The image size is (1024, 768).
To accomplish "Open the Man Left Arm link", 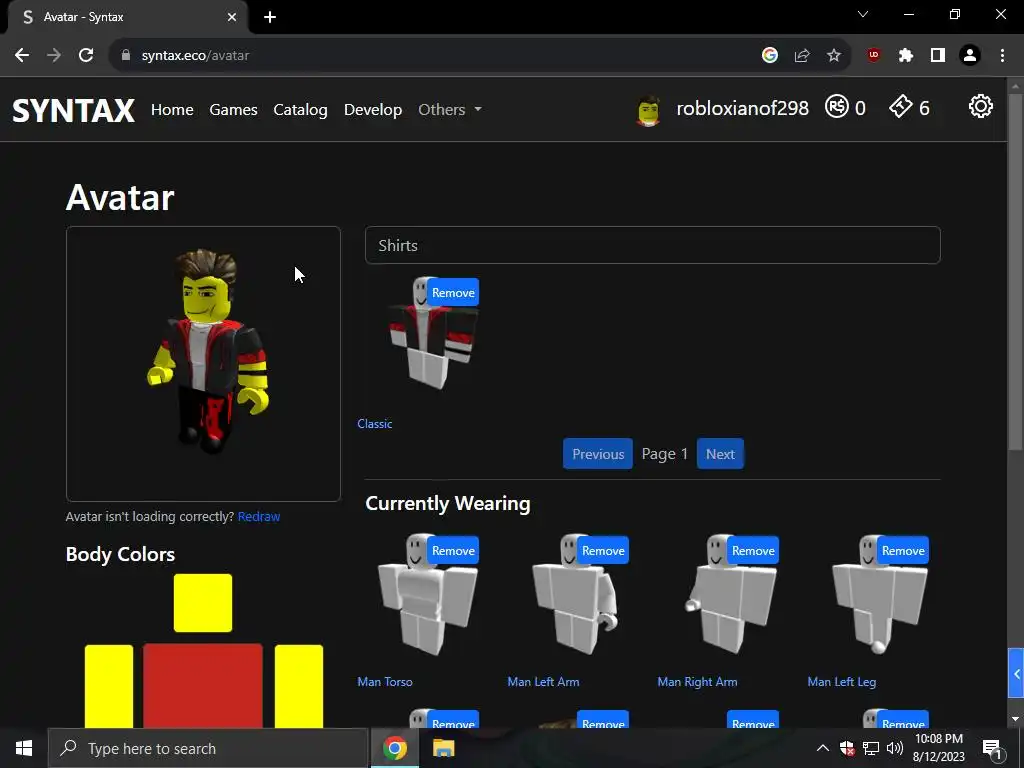I will click(543, 682).
